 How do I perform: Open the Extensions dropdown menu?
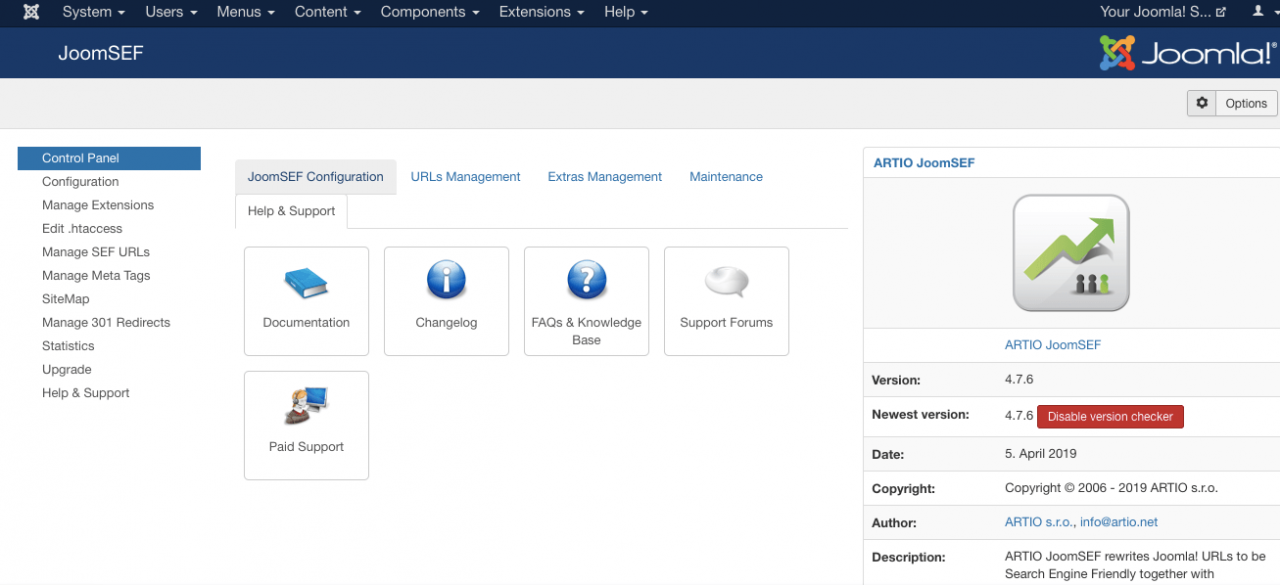tap(541, 12)
